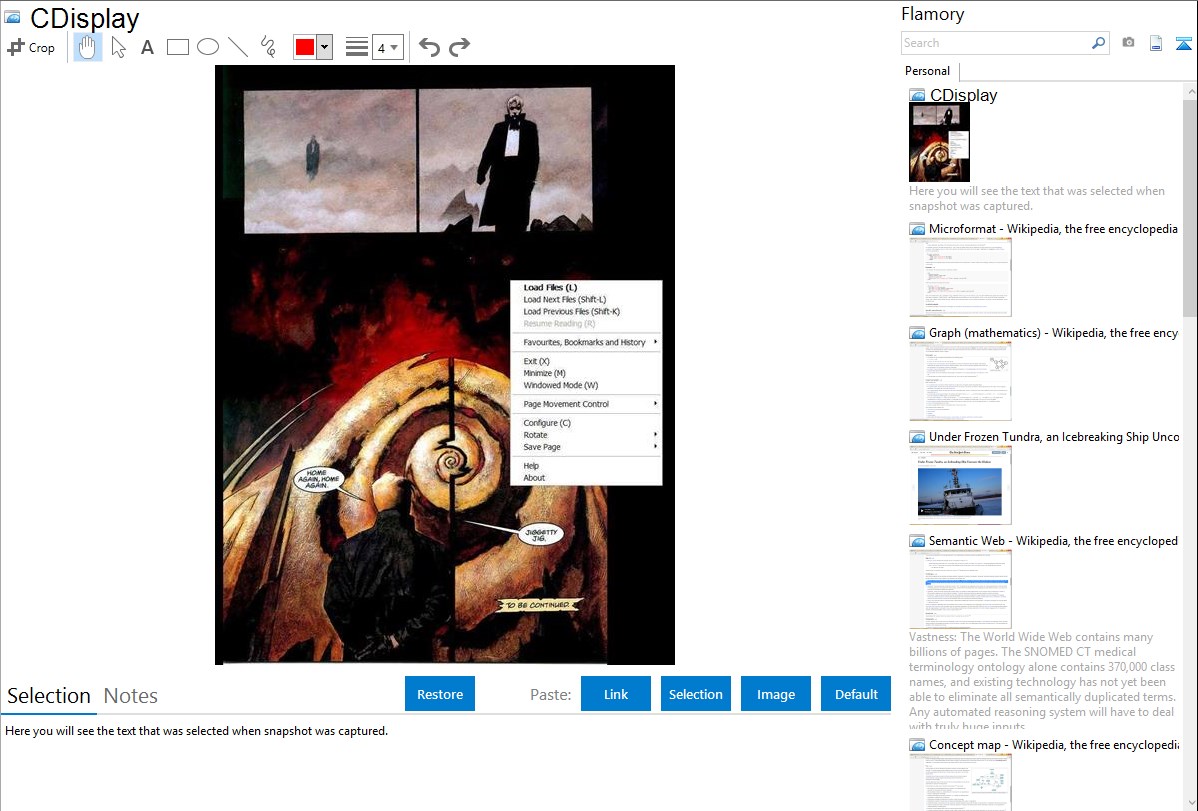Click the CDisplay app icon in the title
Screen dimensions: 1198x811
pos(12,17)
